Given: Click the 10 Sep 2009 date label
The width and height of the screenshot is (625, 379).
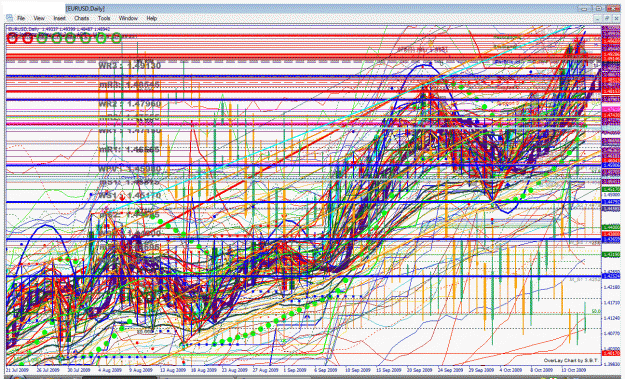Looking at the screenshot, I should (358, 370).
